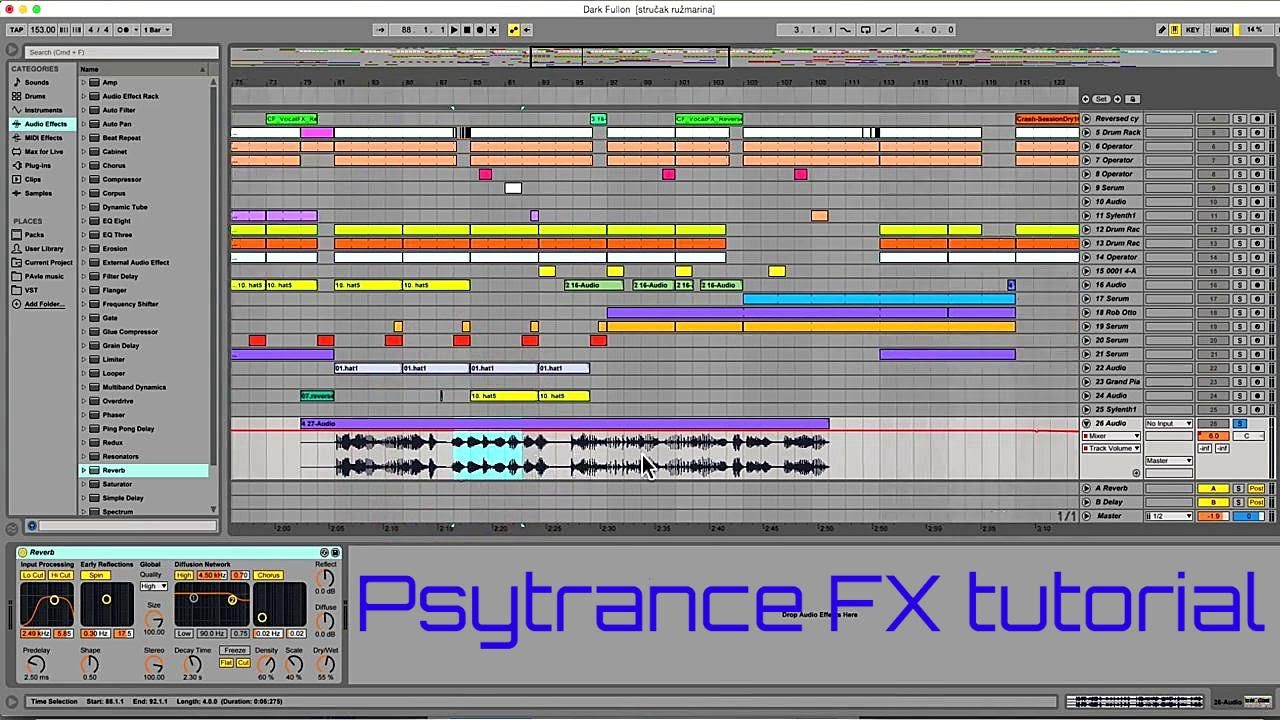Select Max for Live category
This screenshot has height=720, width=1280.
coord(43,152)
